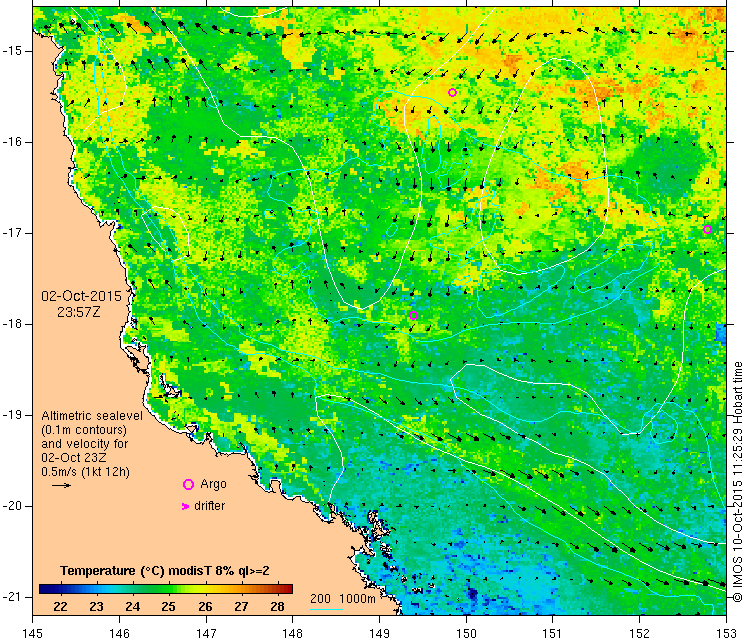Click the Argo legend circle symbol
The image size is (750, 640).
click(x=188, y=485)
